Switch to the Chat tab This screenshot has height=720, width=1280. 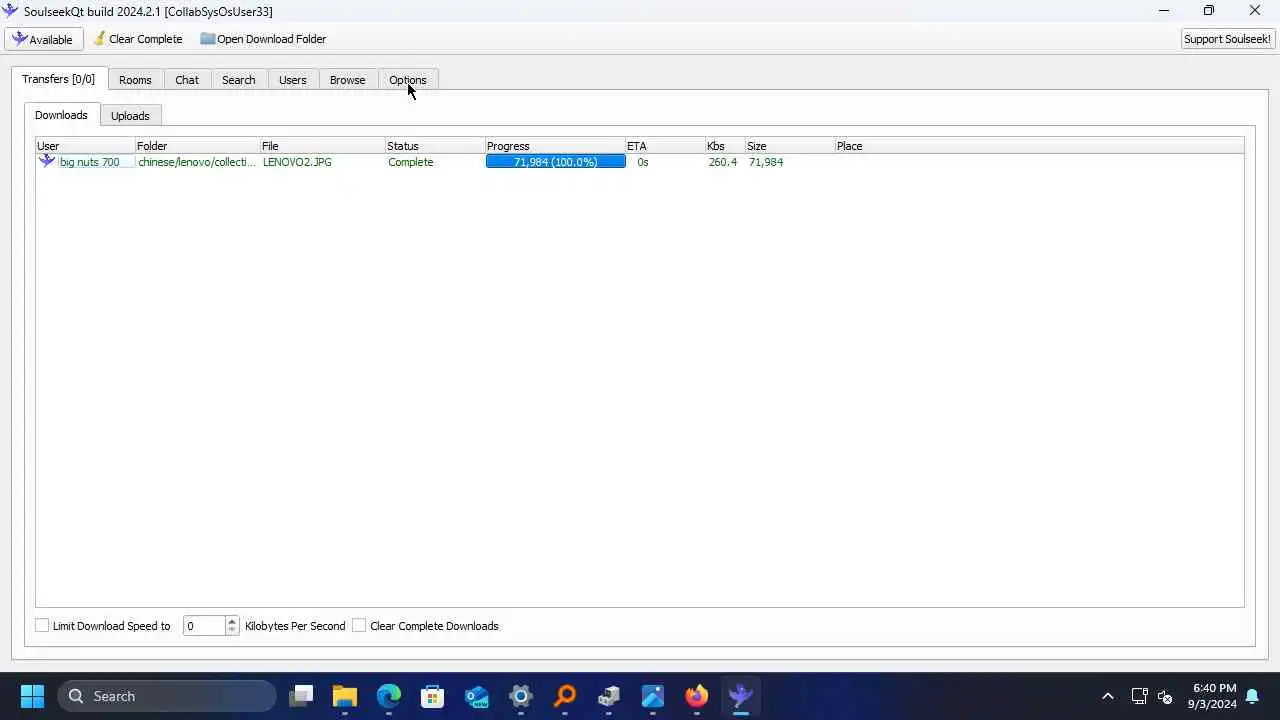tap(187, 80)
